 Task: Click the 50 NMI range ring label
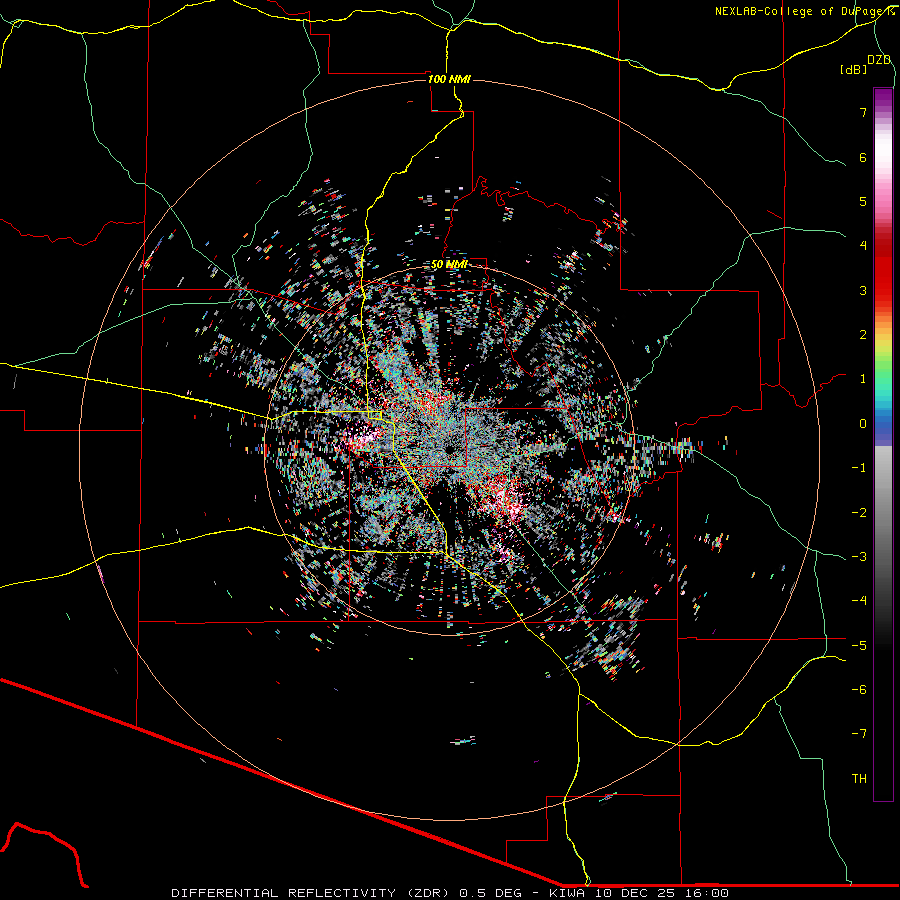449,265
